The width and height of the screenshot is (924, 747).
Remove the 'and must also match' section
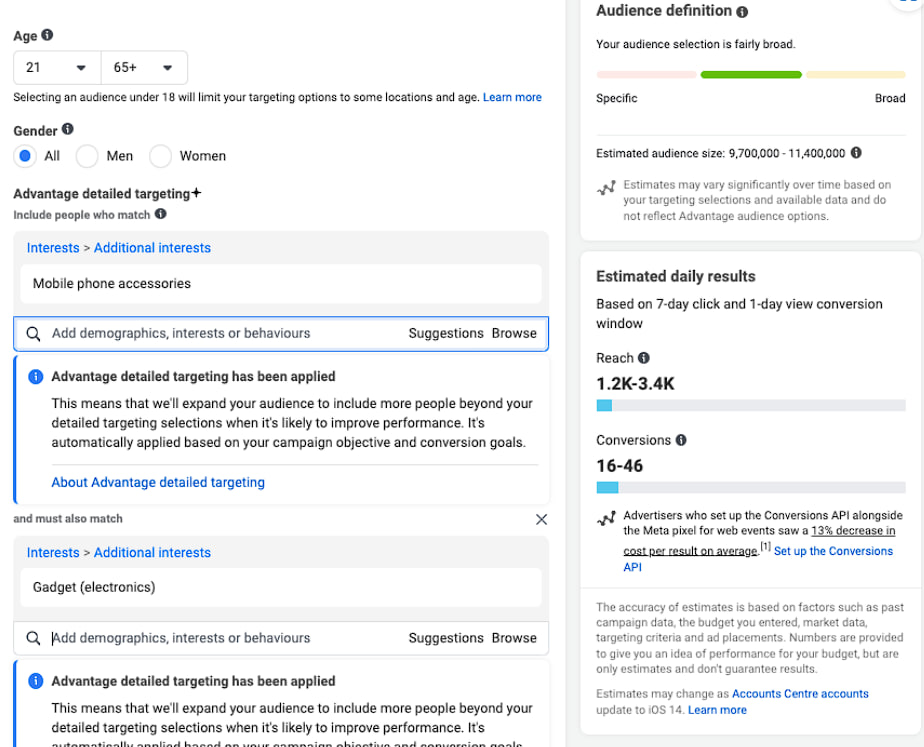point(541,520)
